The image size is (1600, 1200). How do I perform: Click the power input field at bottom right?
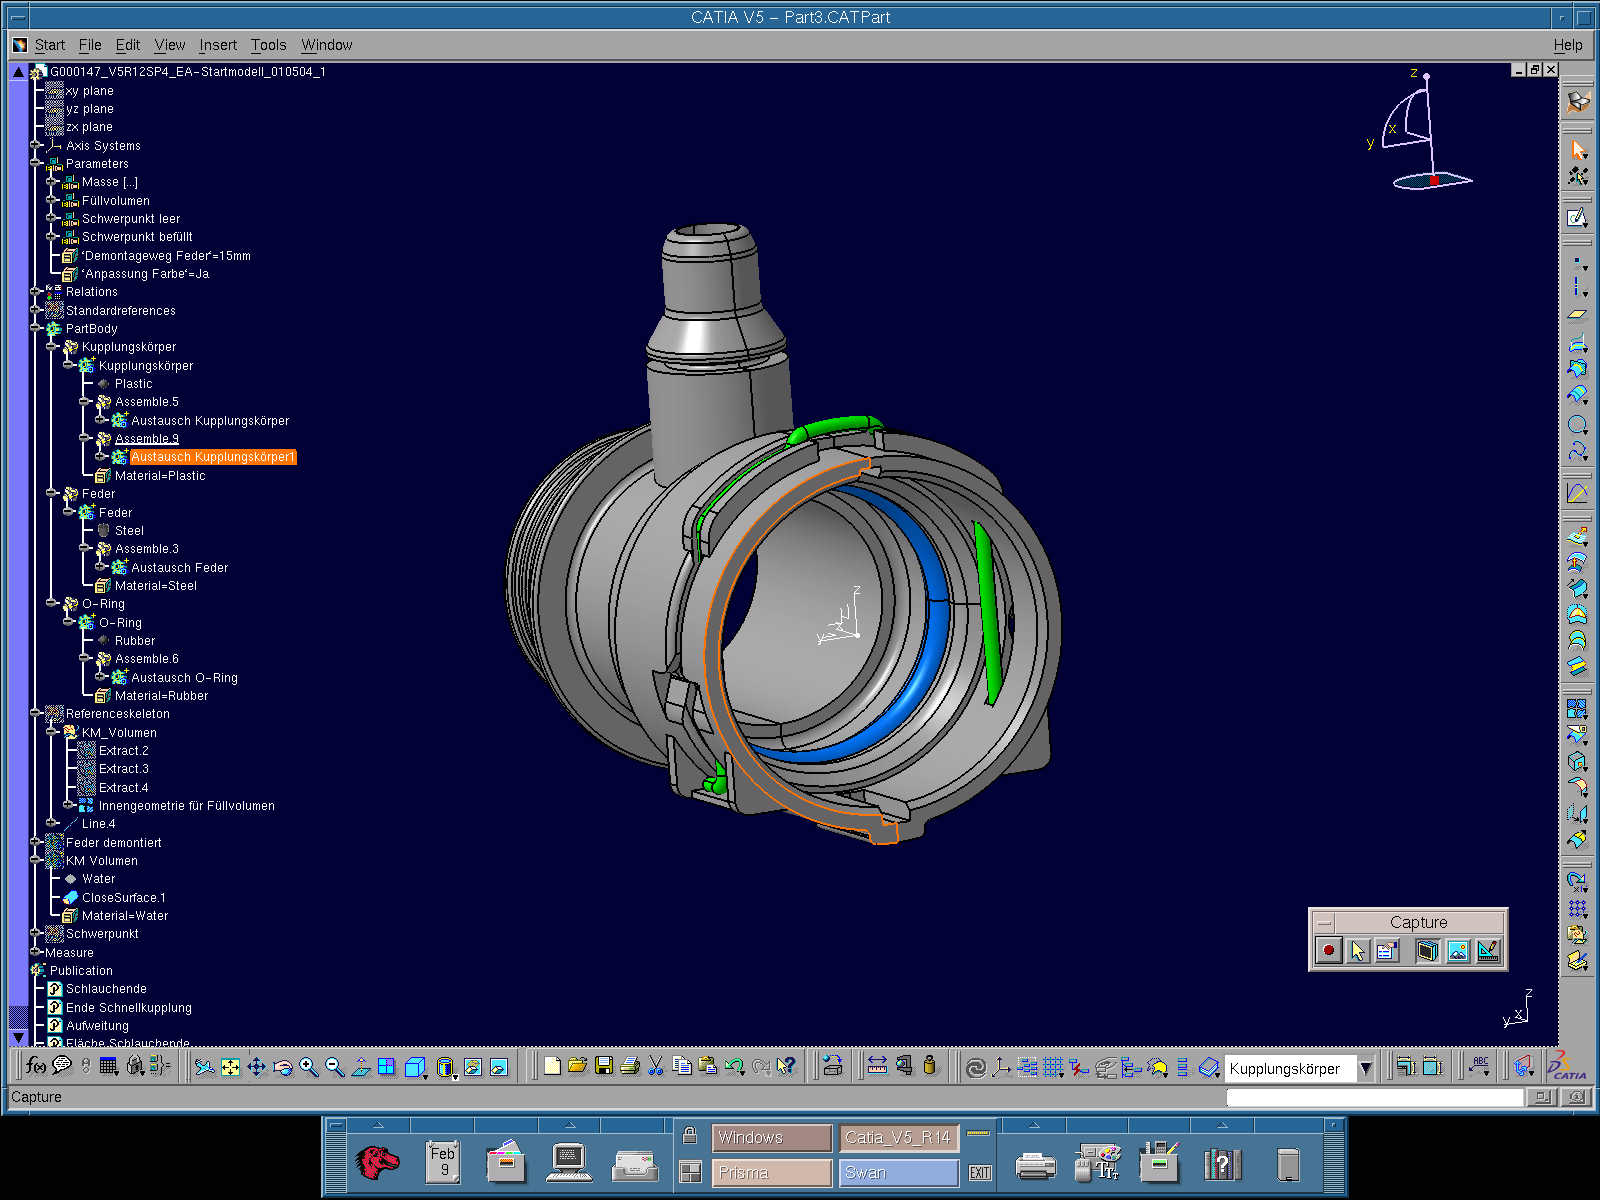click(1375, 1097)
